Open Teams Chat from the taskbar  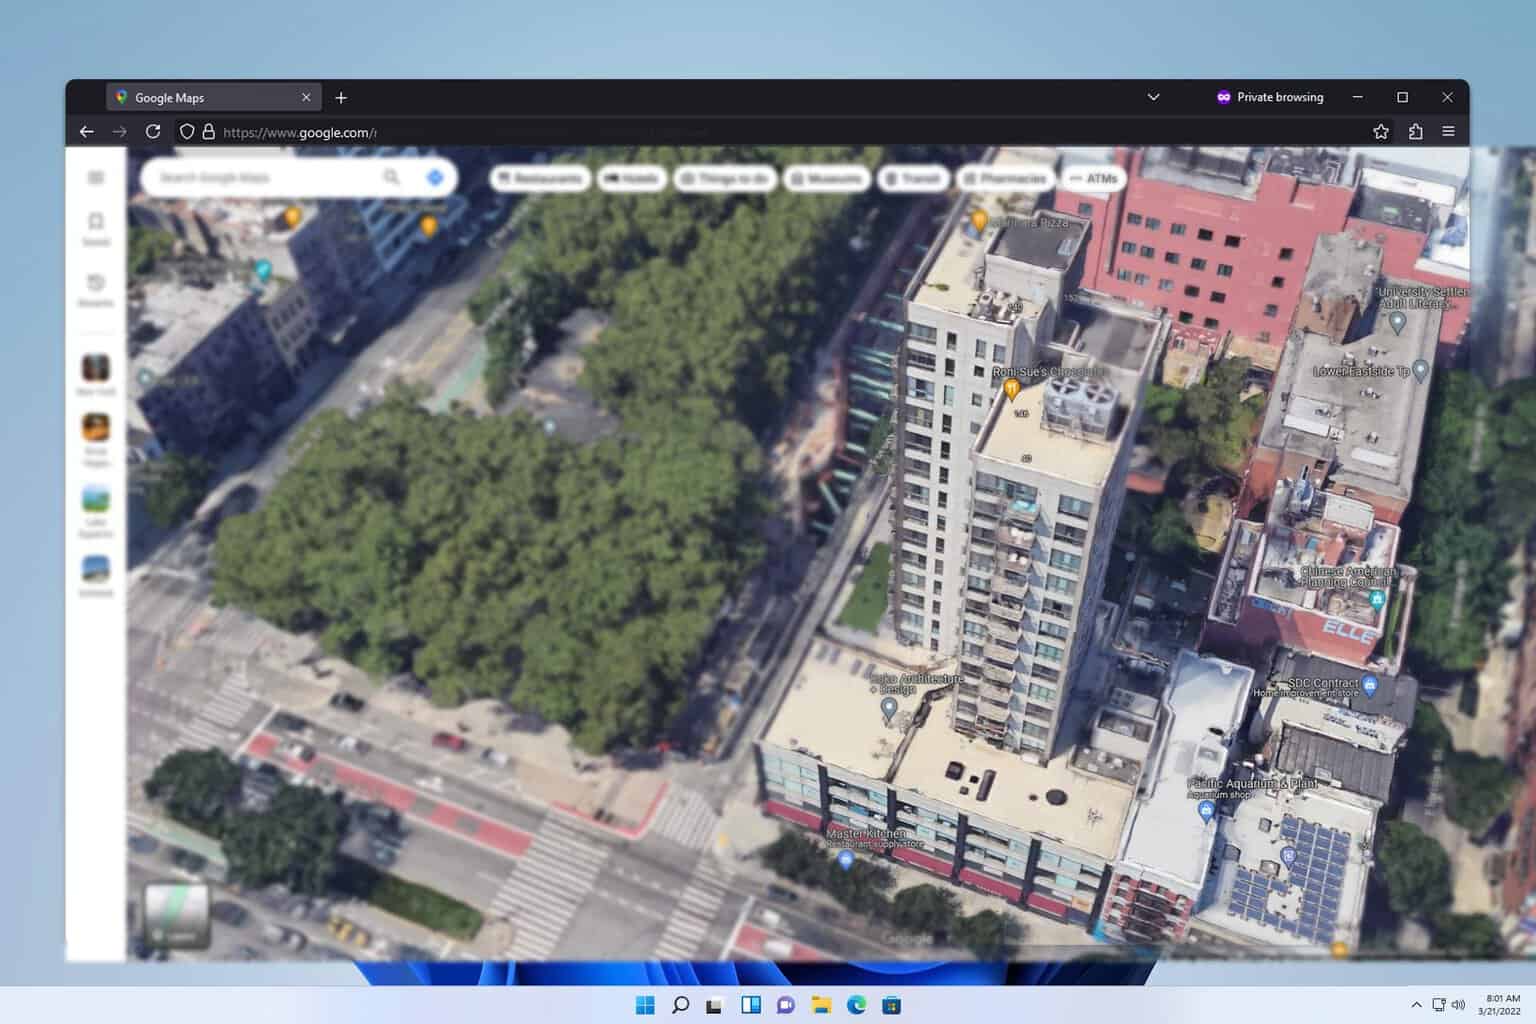(x=786, y=1005)
